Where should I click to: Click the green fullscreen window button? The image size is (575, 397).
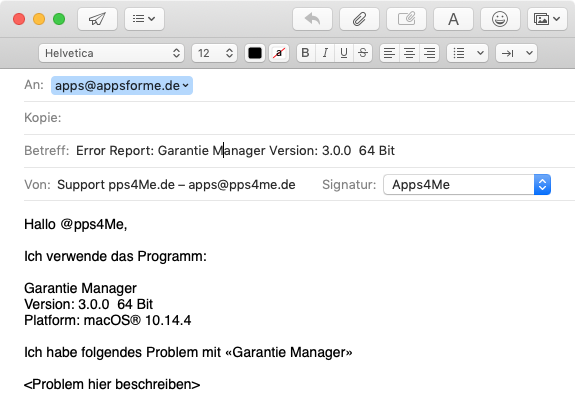pos(59,19)
